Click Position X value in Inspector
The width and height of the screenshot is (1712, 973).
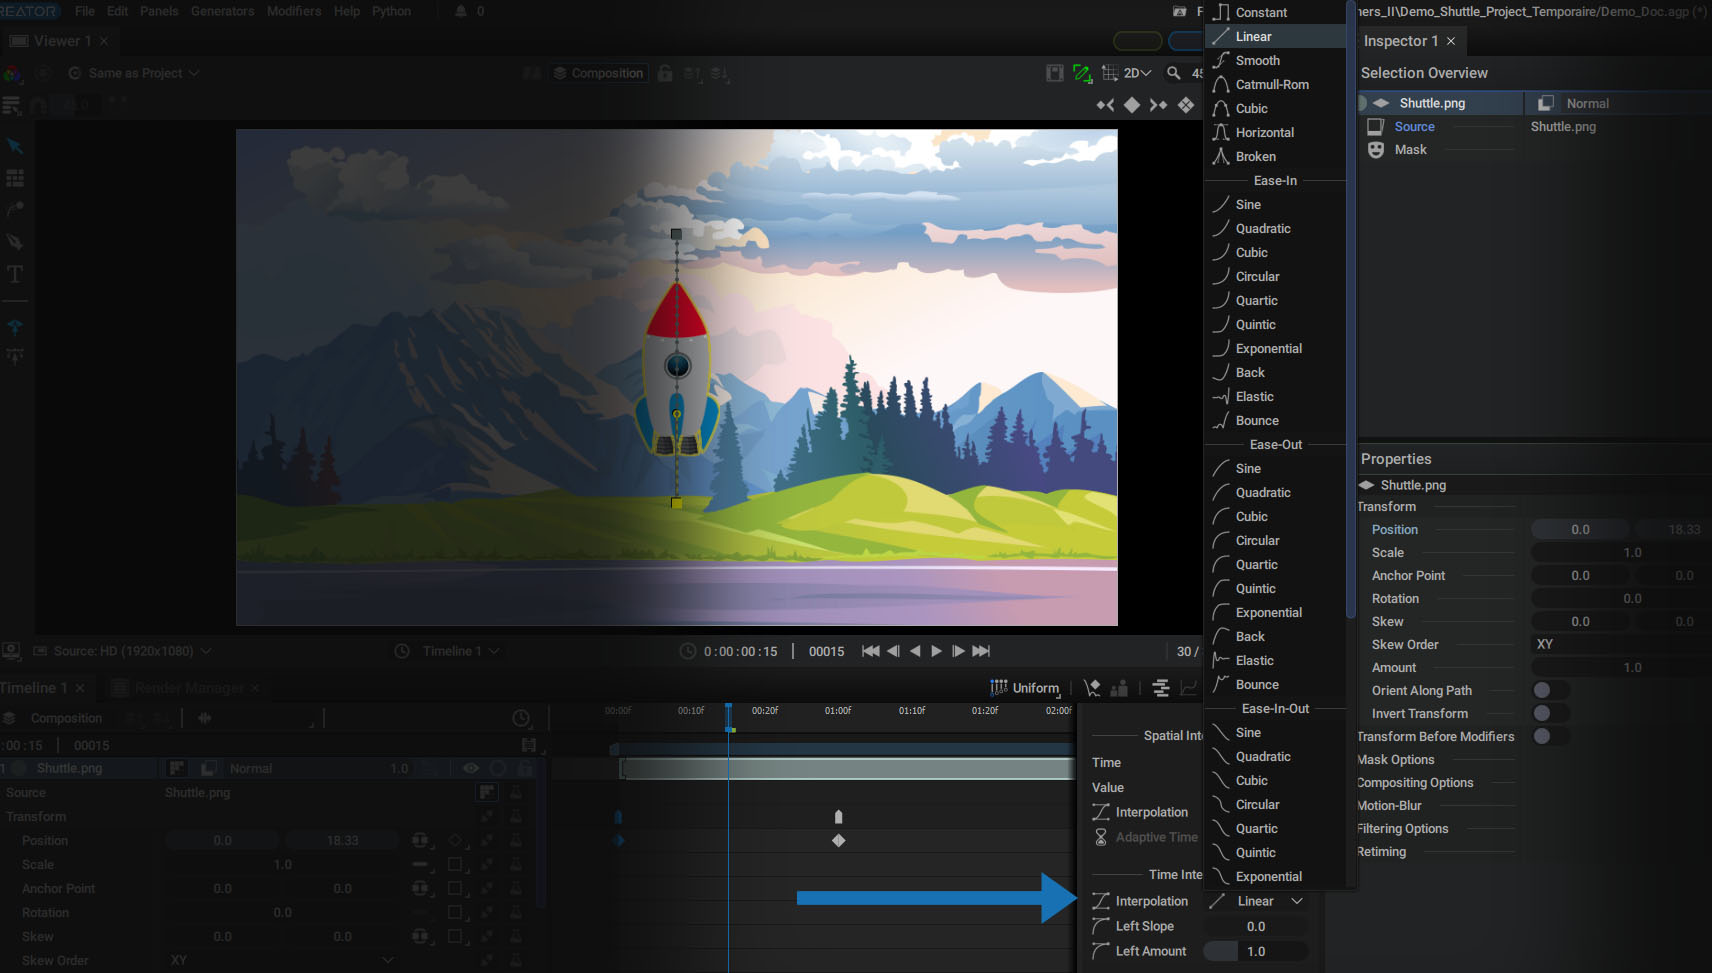[x=1580, y=529]
